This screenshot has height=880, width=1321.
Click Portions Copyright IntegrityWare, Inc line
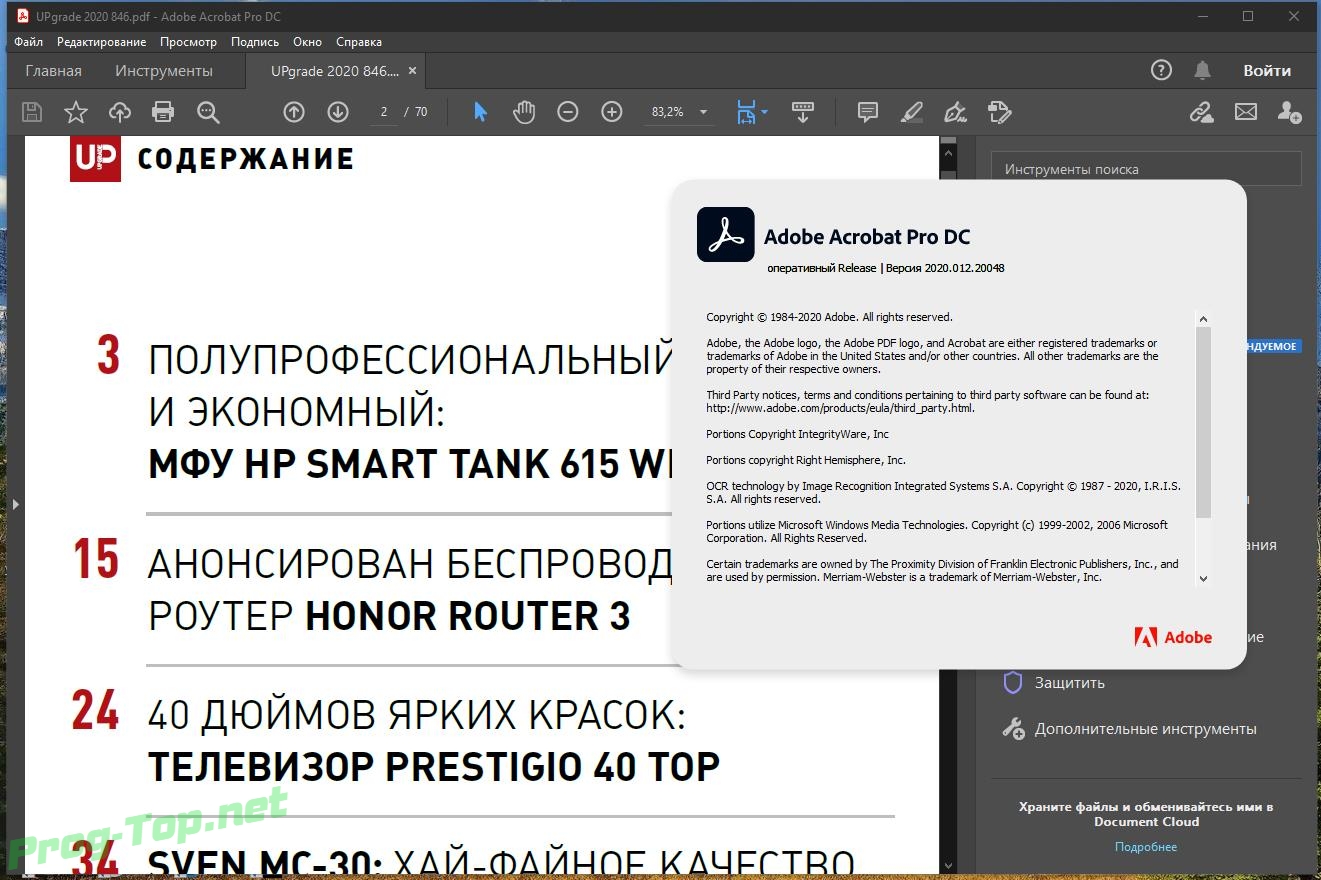point(797,434)
